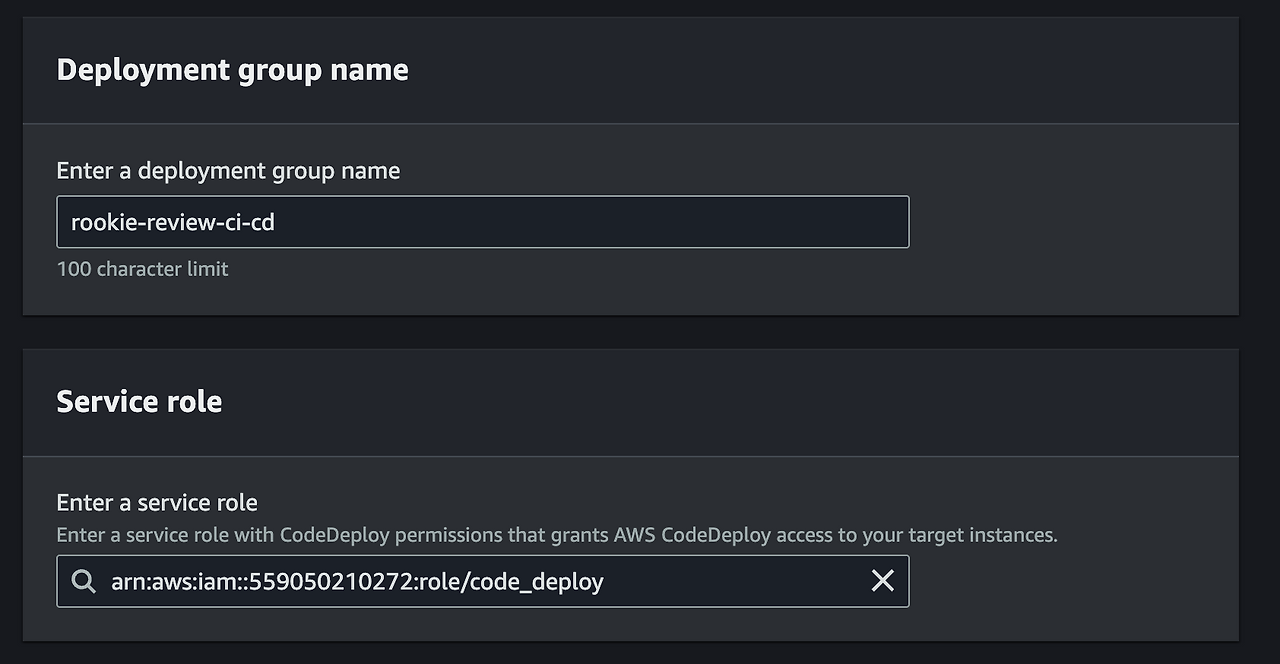Select the Service role section heading

click(139, 402)
